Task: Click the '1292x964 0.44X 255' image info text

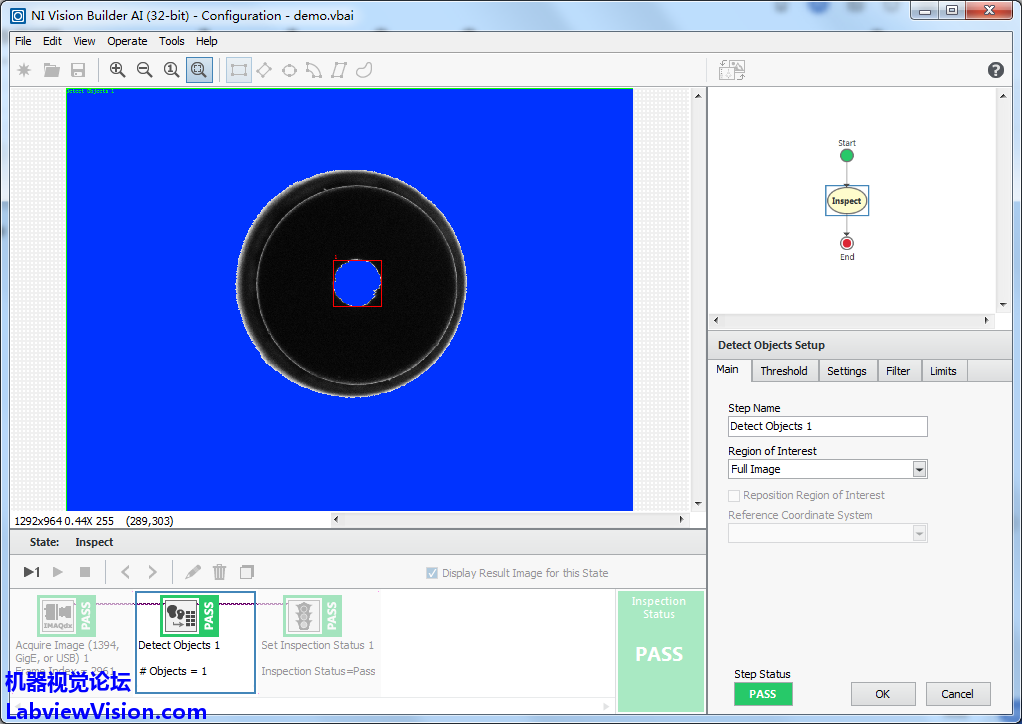Action: 64,521
